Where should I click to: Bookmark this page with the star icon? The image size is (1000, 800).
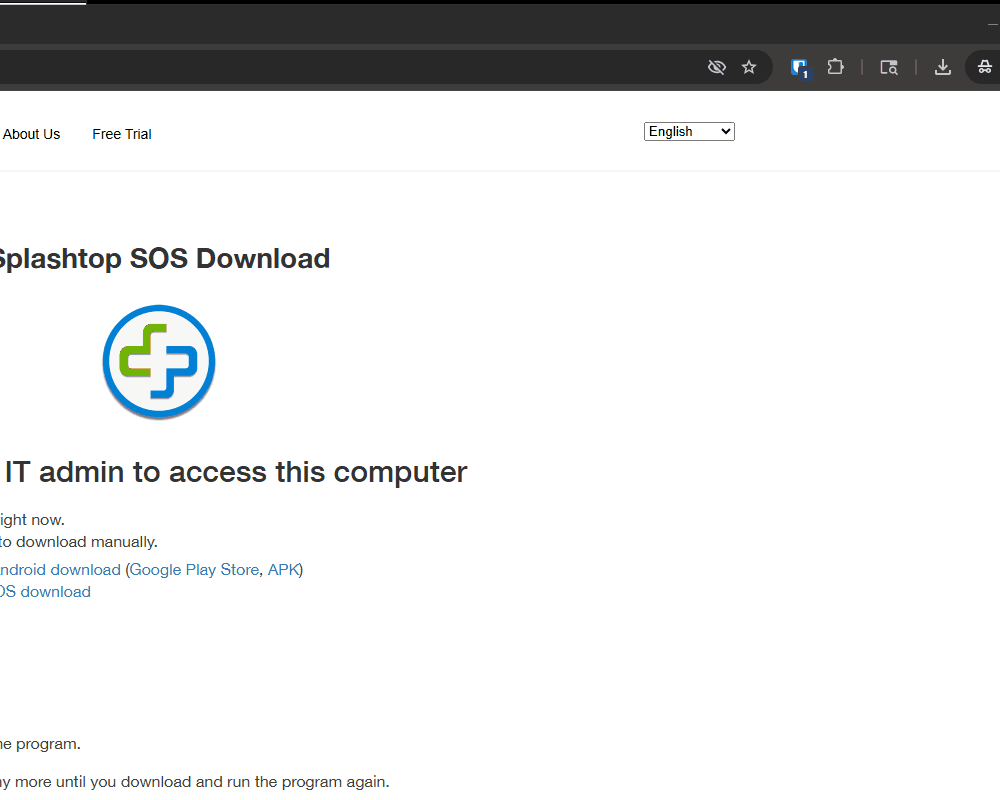749,67
